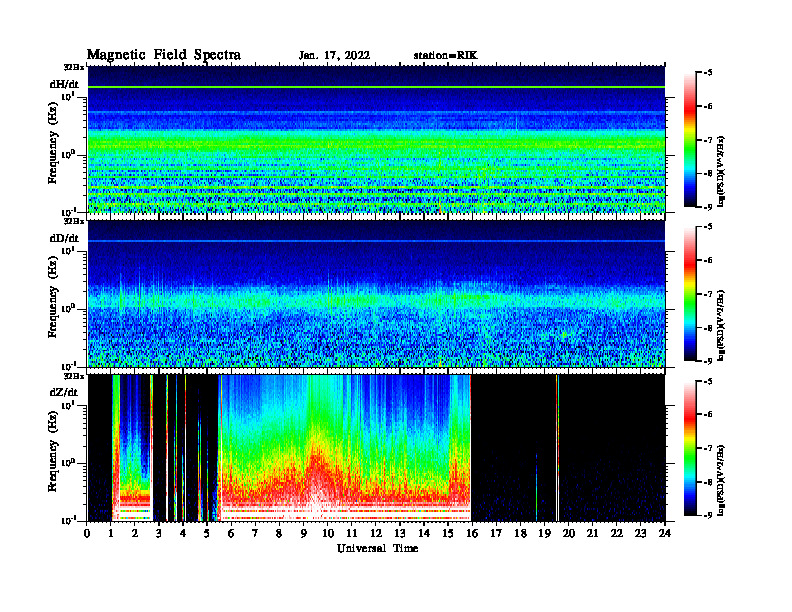Click hour tick label "21" on time axis
Image resolution: width=792 pixels, height=612 pixels.
(x=592, y=533)
